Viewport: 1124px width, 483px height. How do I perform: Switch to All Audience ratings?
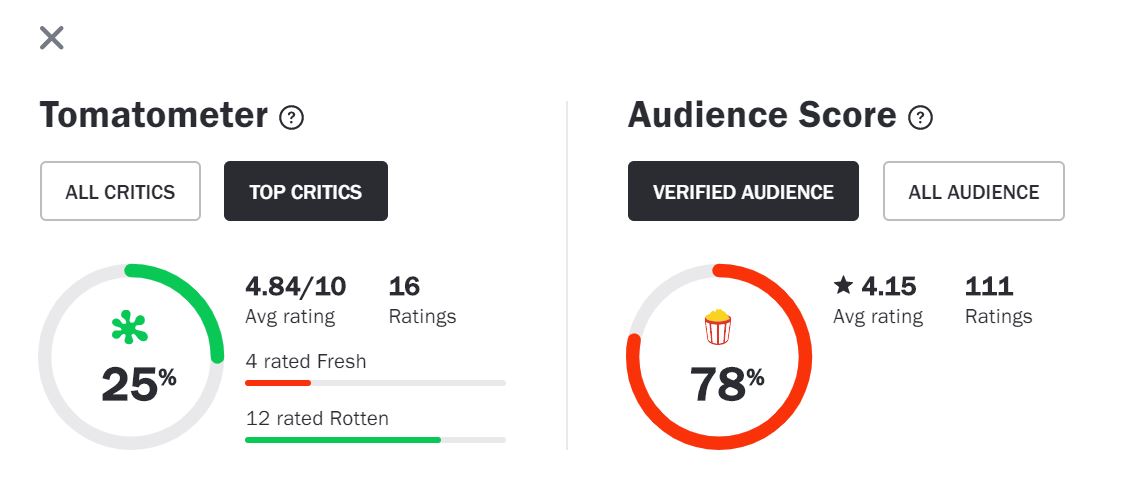tap(973, 191)
